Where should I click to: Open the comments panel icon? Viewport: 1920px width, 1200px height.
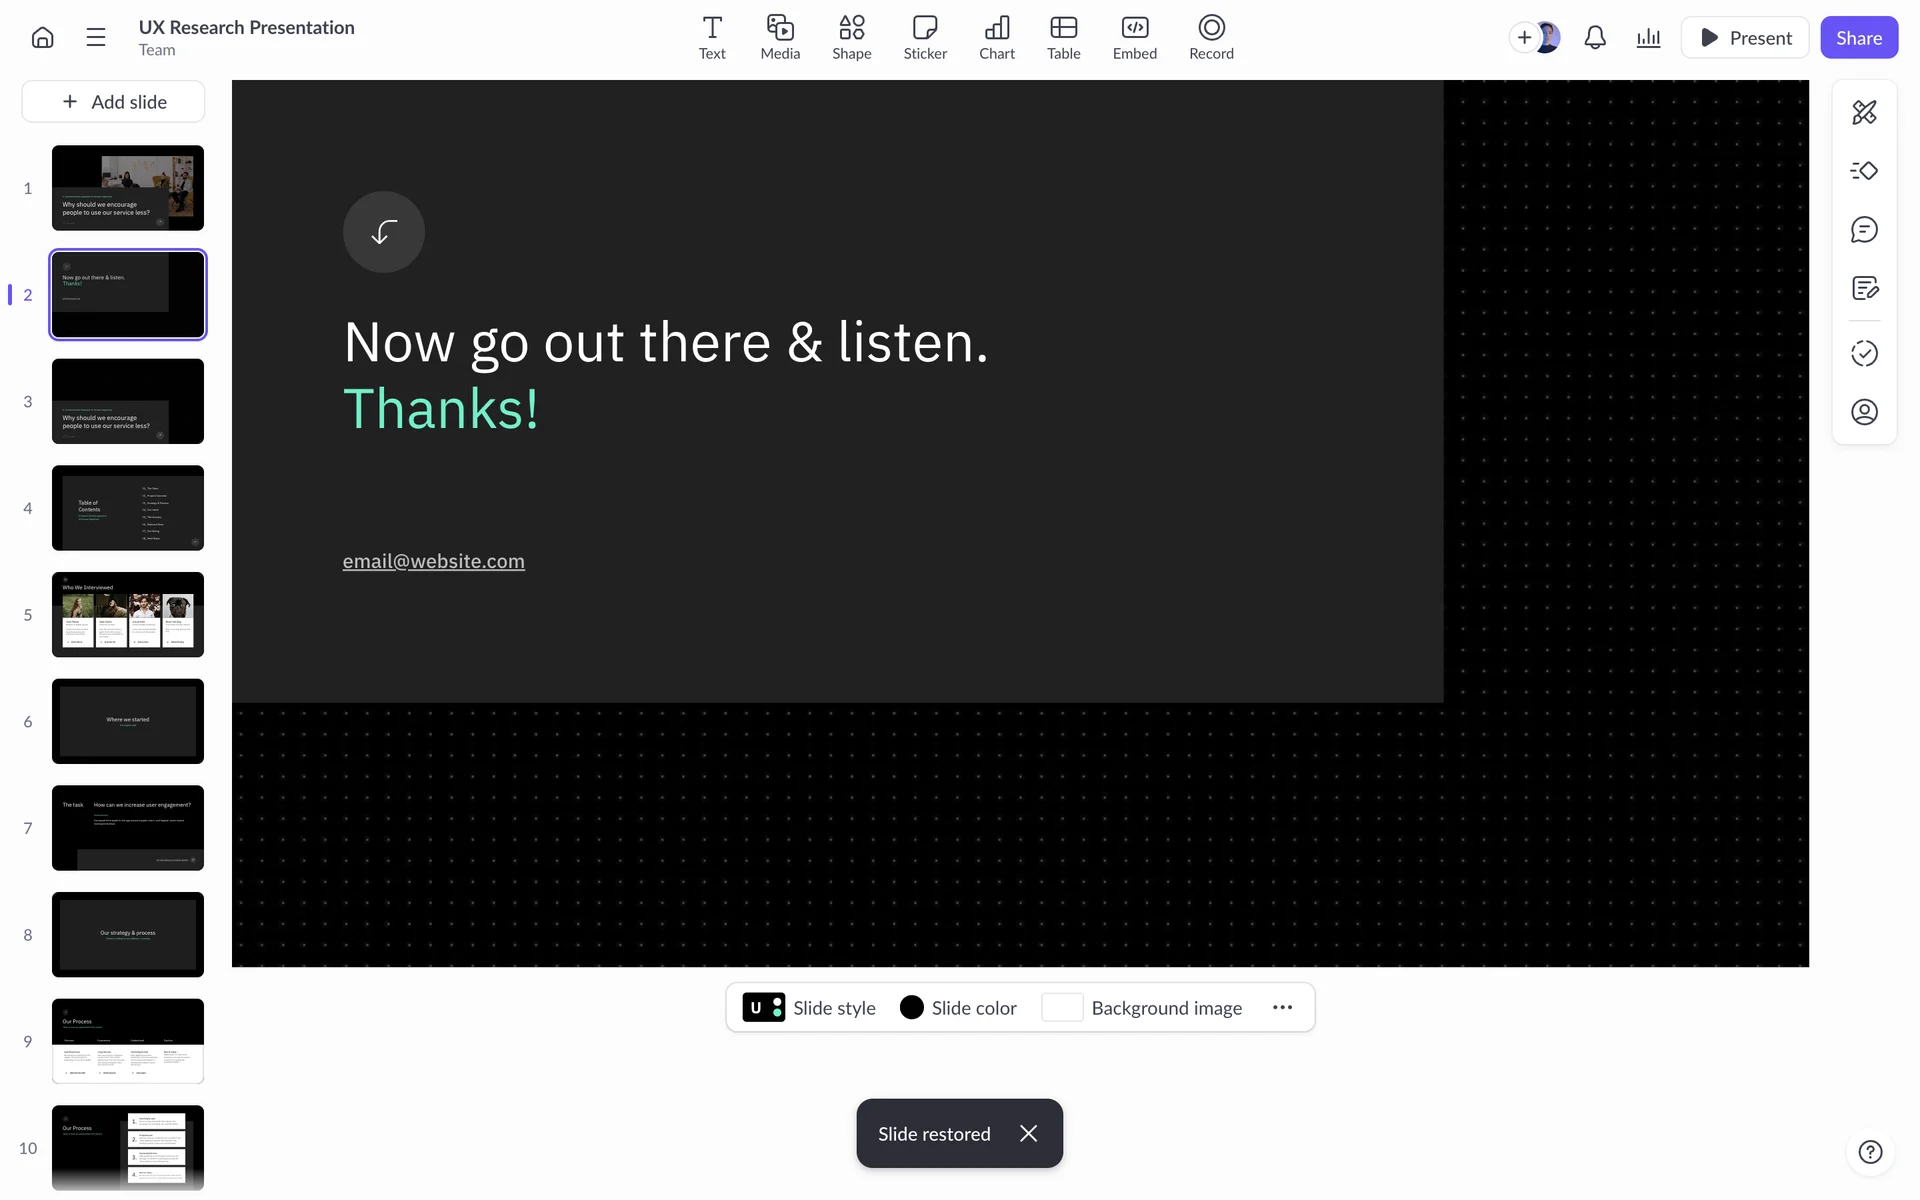coord(1864,230)
